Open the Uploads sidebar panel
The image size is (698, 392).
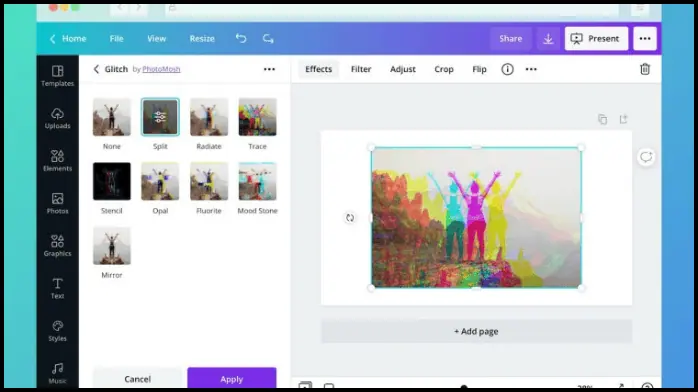57,118
